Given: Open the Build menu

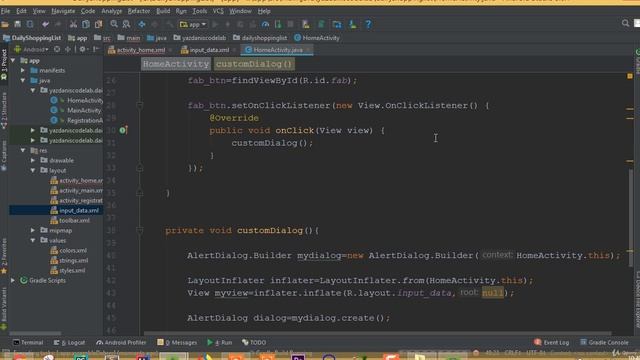Looking at the screenshot, I should click(163, 11).
